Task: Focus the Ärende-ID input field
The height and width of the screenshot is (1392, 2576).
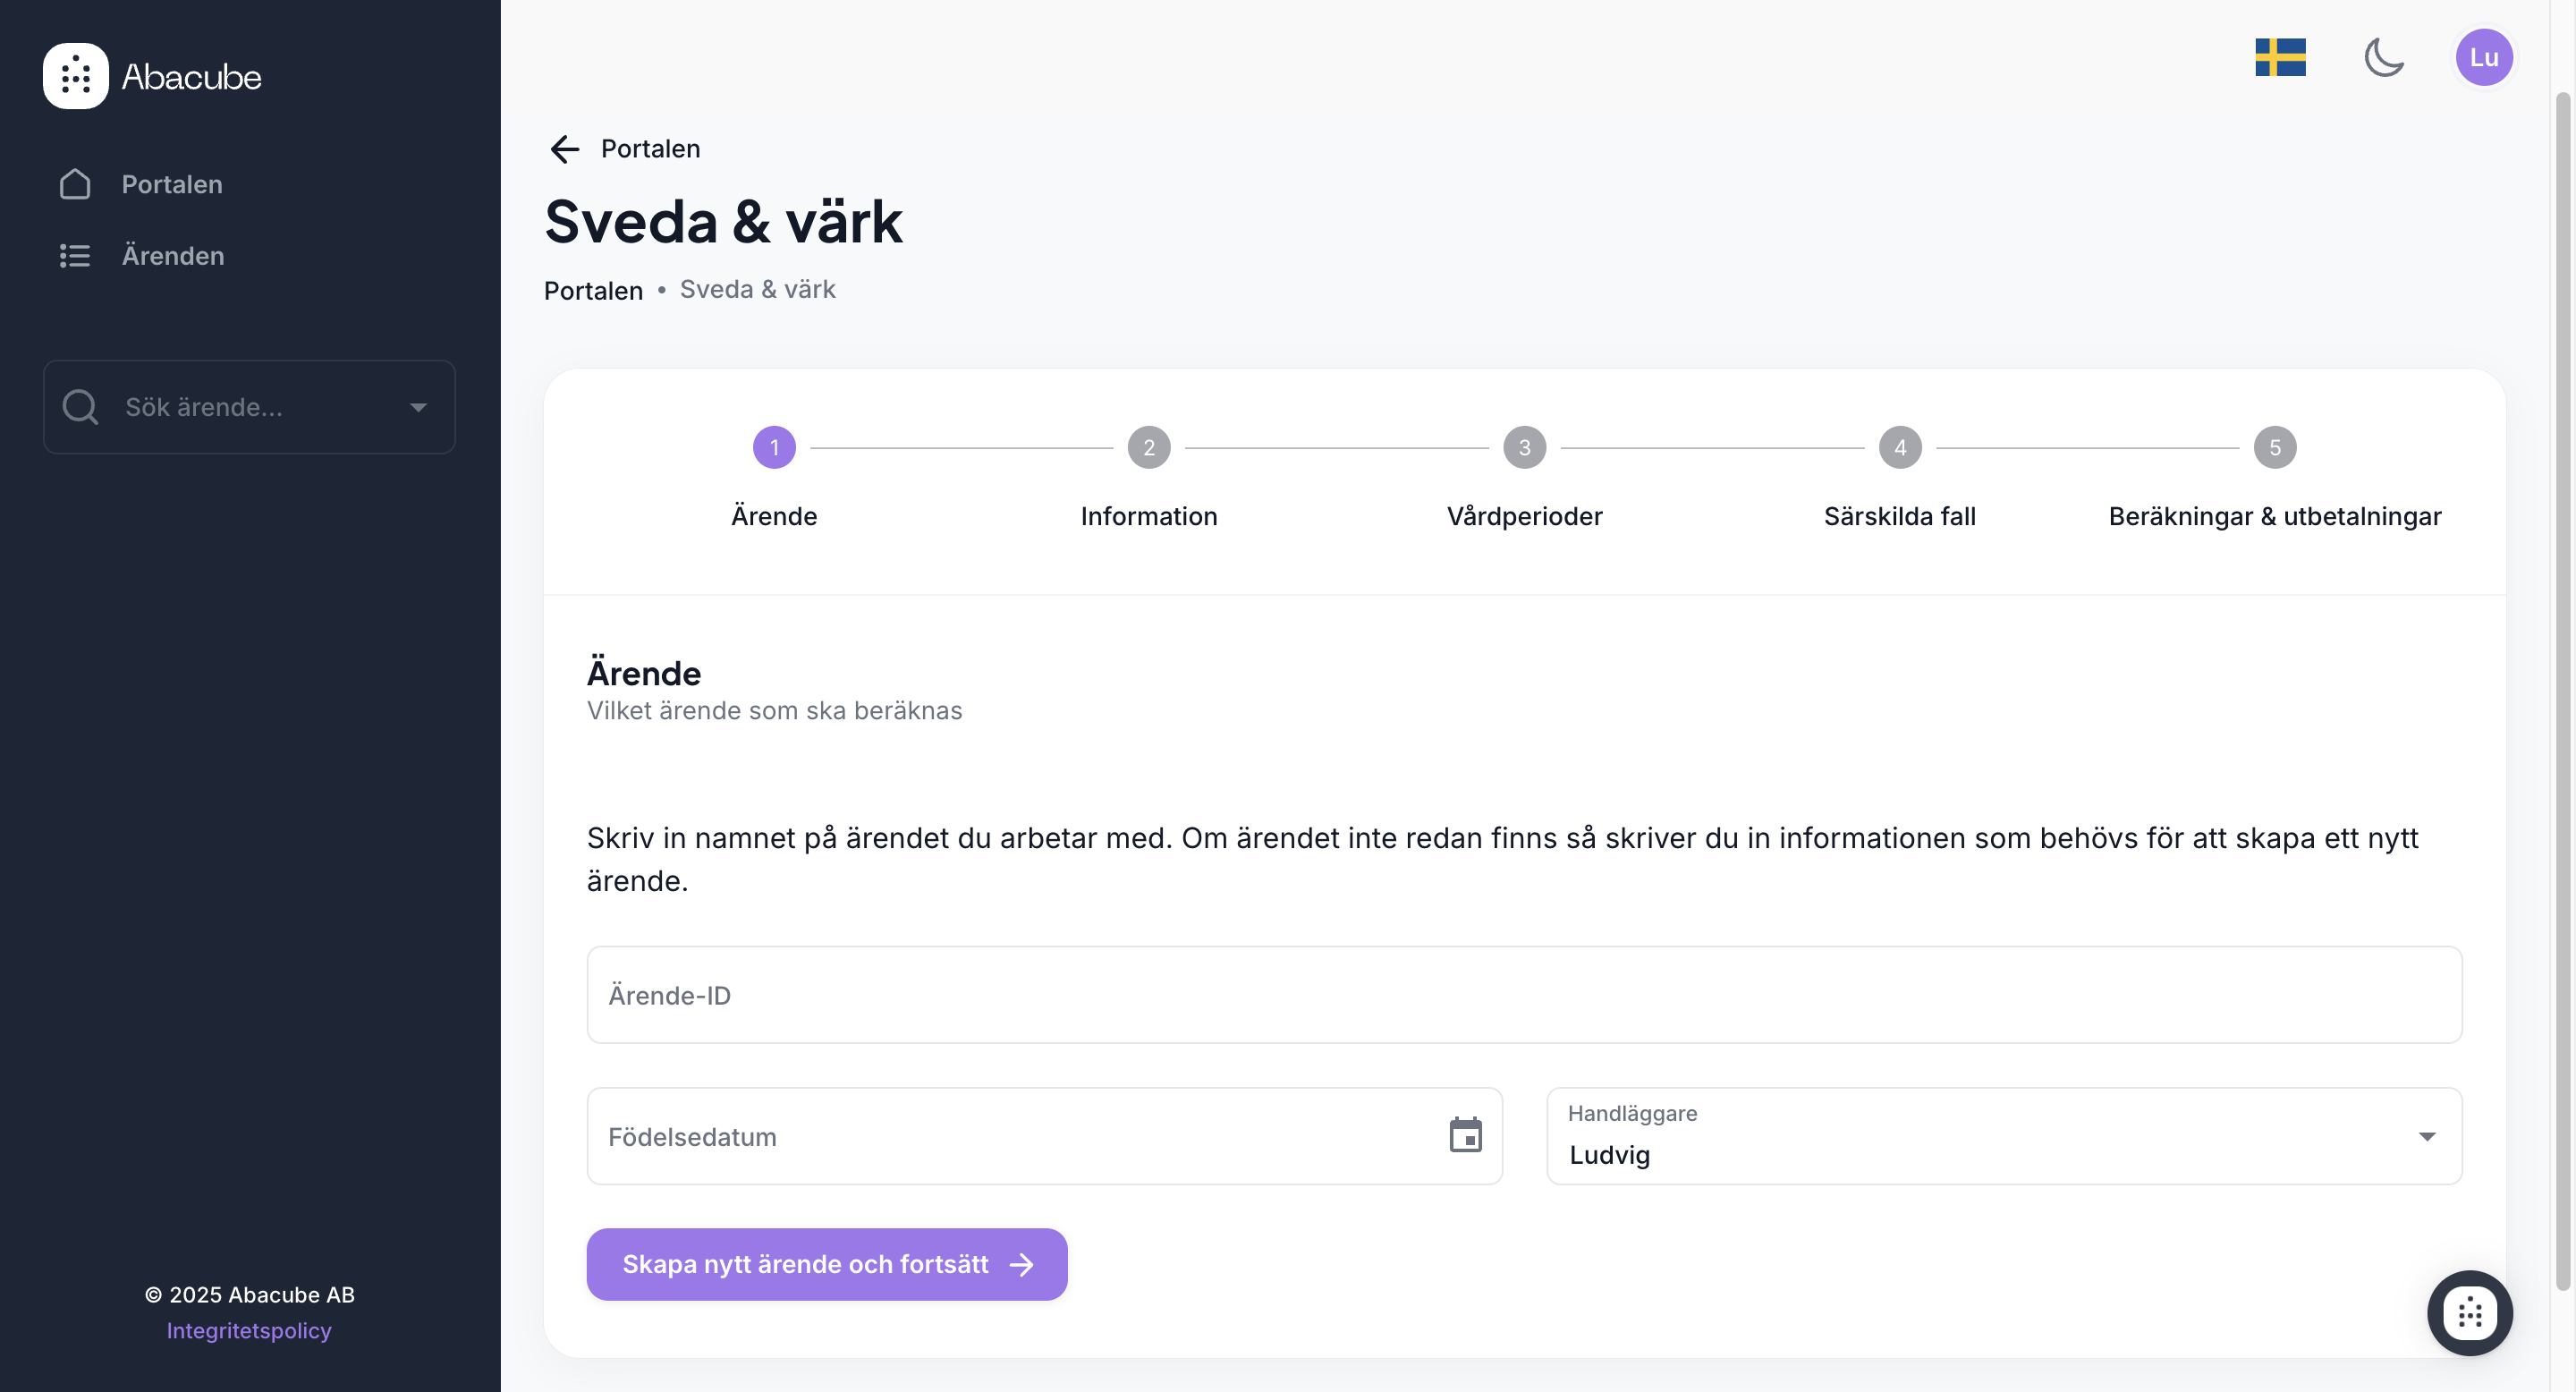Action: [x=1524, y=995]
